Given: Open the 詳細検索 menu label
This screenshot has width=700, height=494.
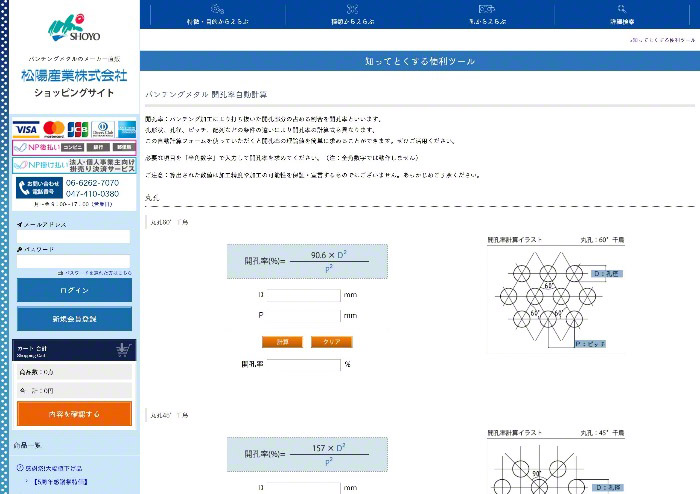Looking at the screenshot, I should pyautogui.click(x=622, y=21).
